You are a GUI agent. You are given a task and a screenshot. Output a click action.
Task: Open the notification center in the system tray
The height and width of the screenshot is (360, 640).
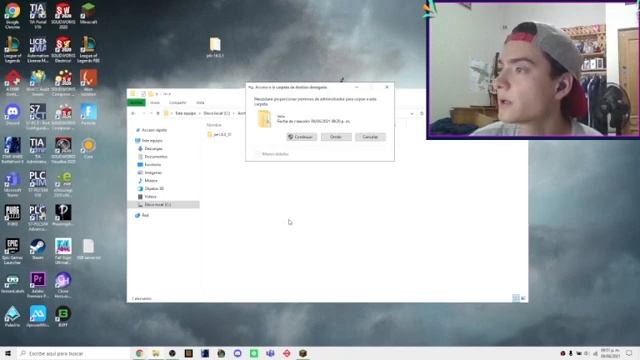point(629,353)
